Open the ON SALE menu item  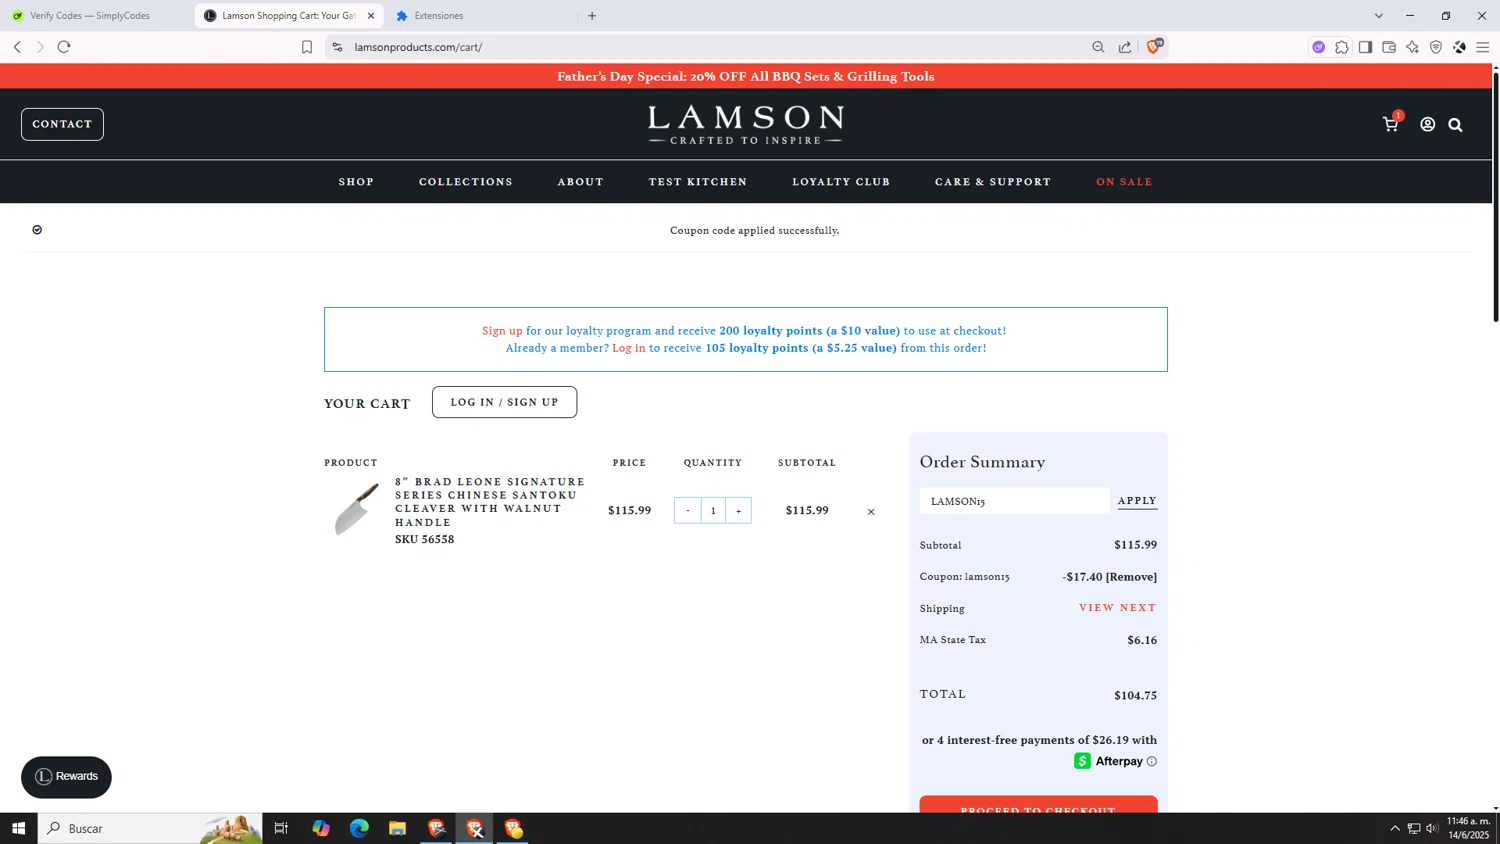pos(1124,182)
